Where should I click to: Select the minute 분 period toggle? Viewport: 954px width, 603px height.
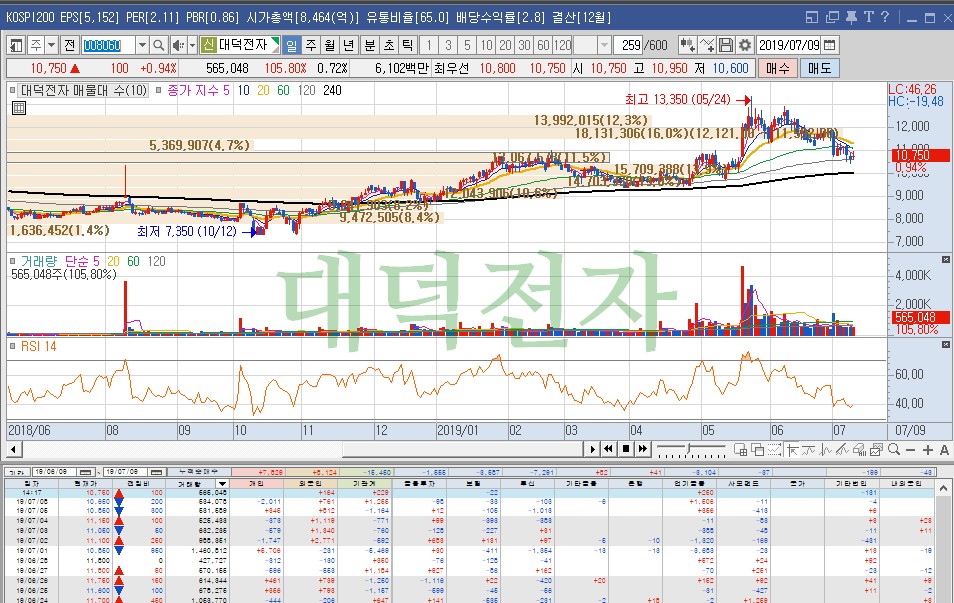[370, 45]
